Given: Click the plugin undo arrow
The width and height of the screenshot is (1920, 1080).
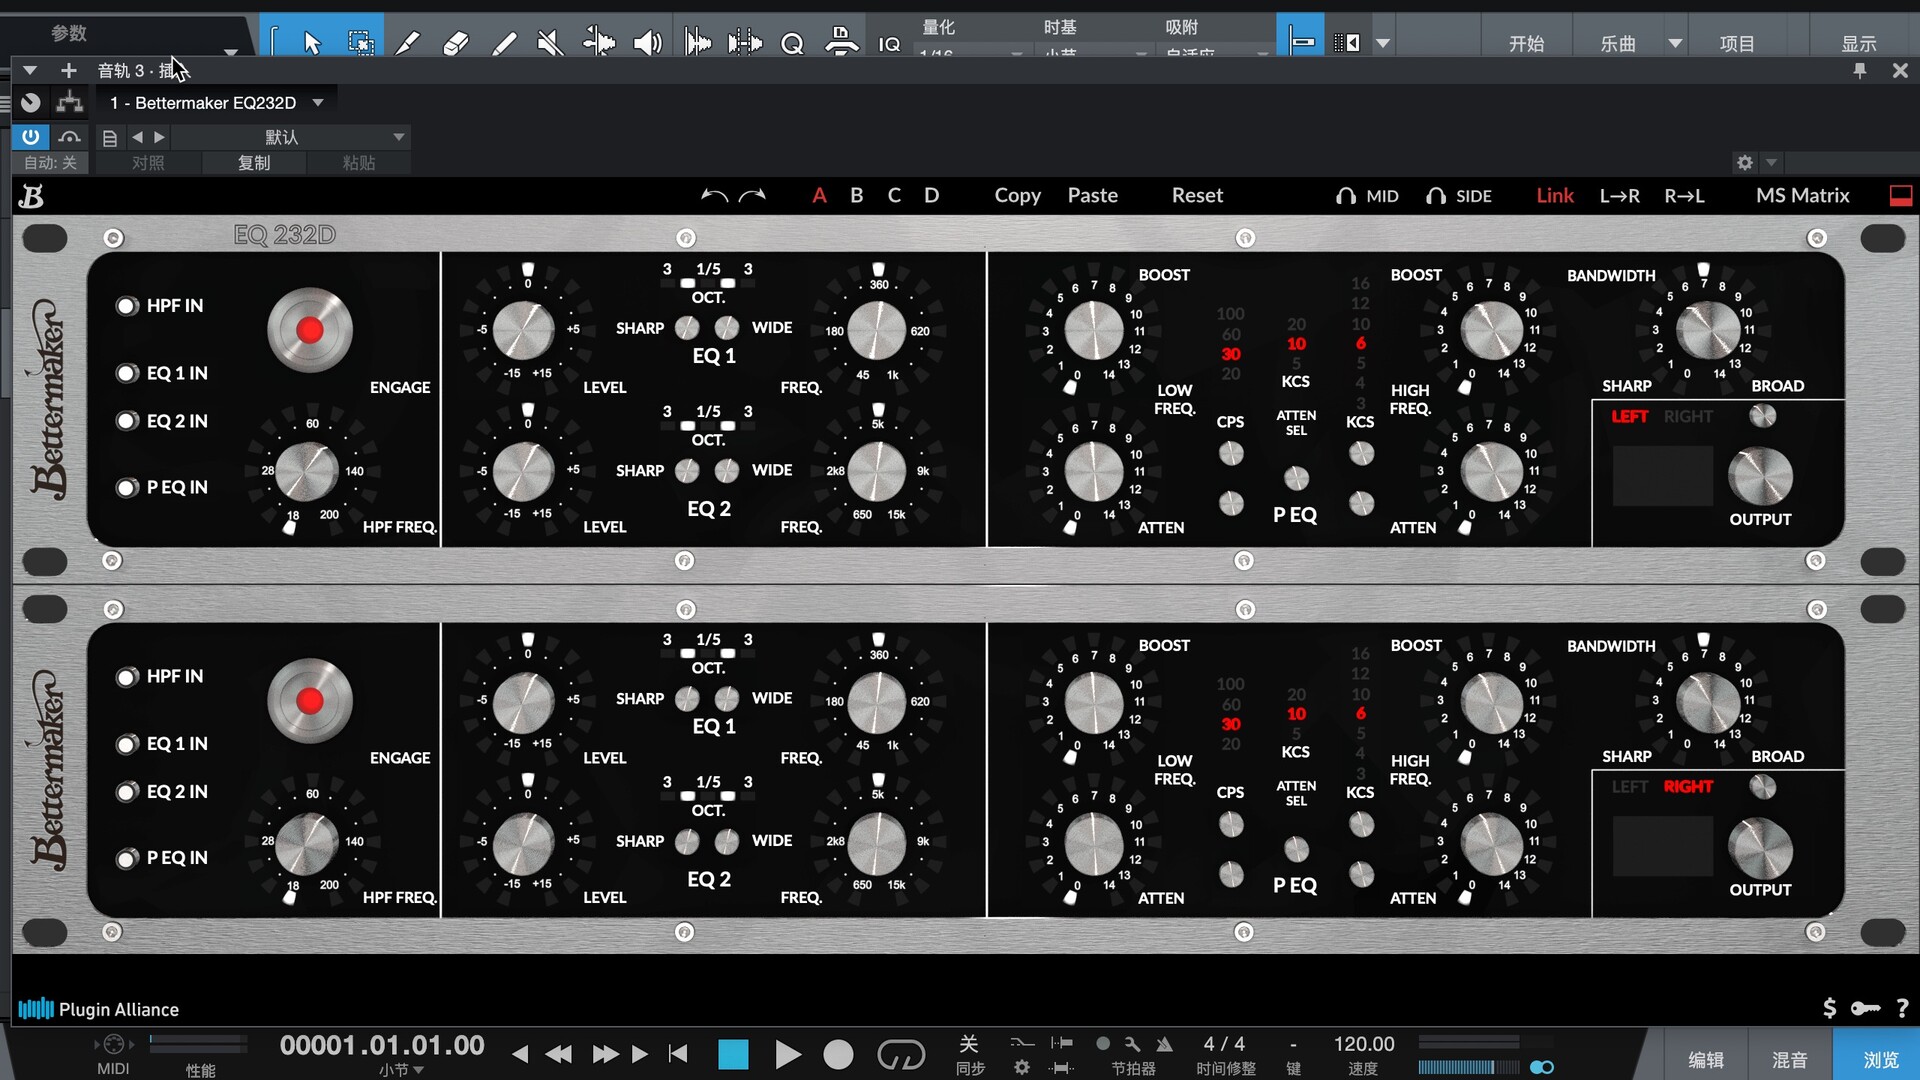Looking at the screenshot, I should click(714, 195).
